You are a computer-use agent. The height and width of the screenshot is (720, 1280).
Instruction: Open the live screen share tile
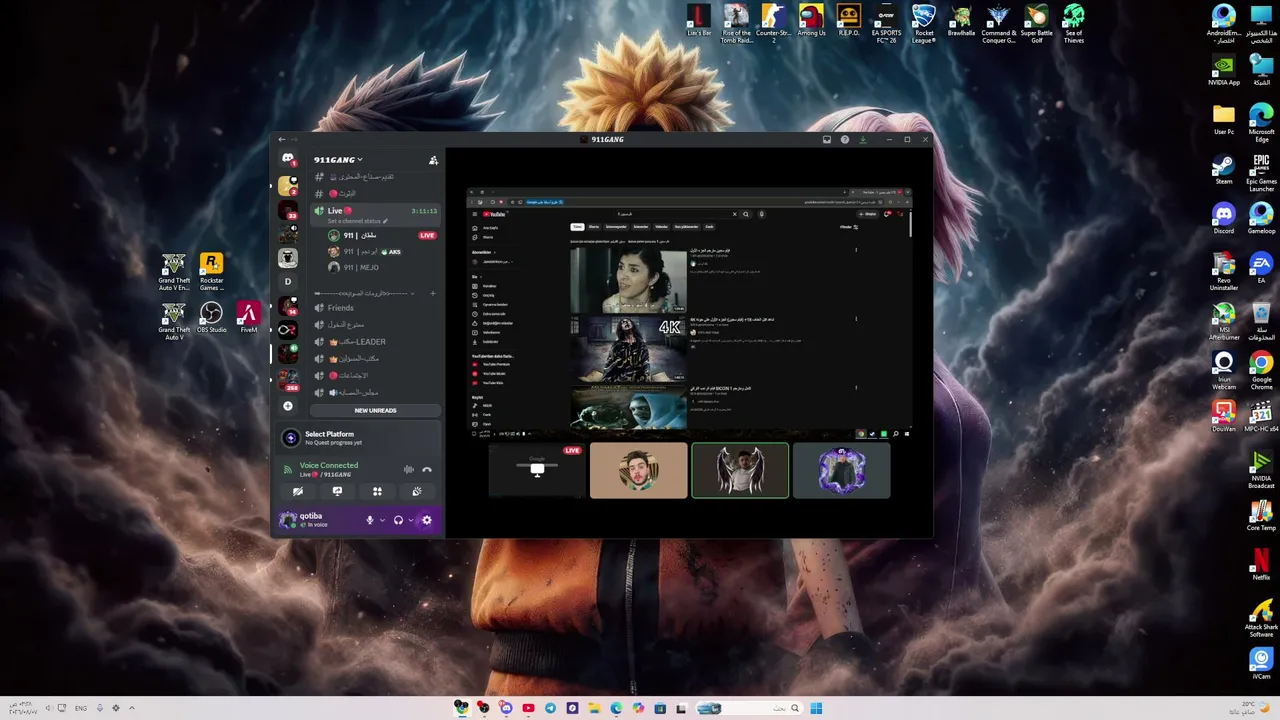coord(537,470)
